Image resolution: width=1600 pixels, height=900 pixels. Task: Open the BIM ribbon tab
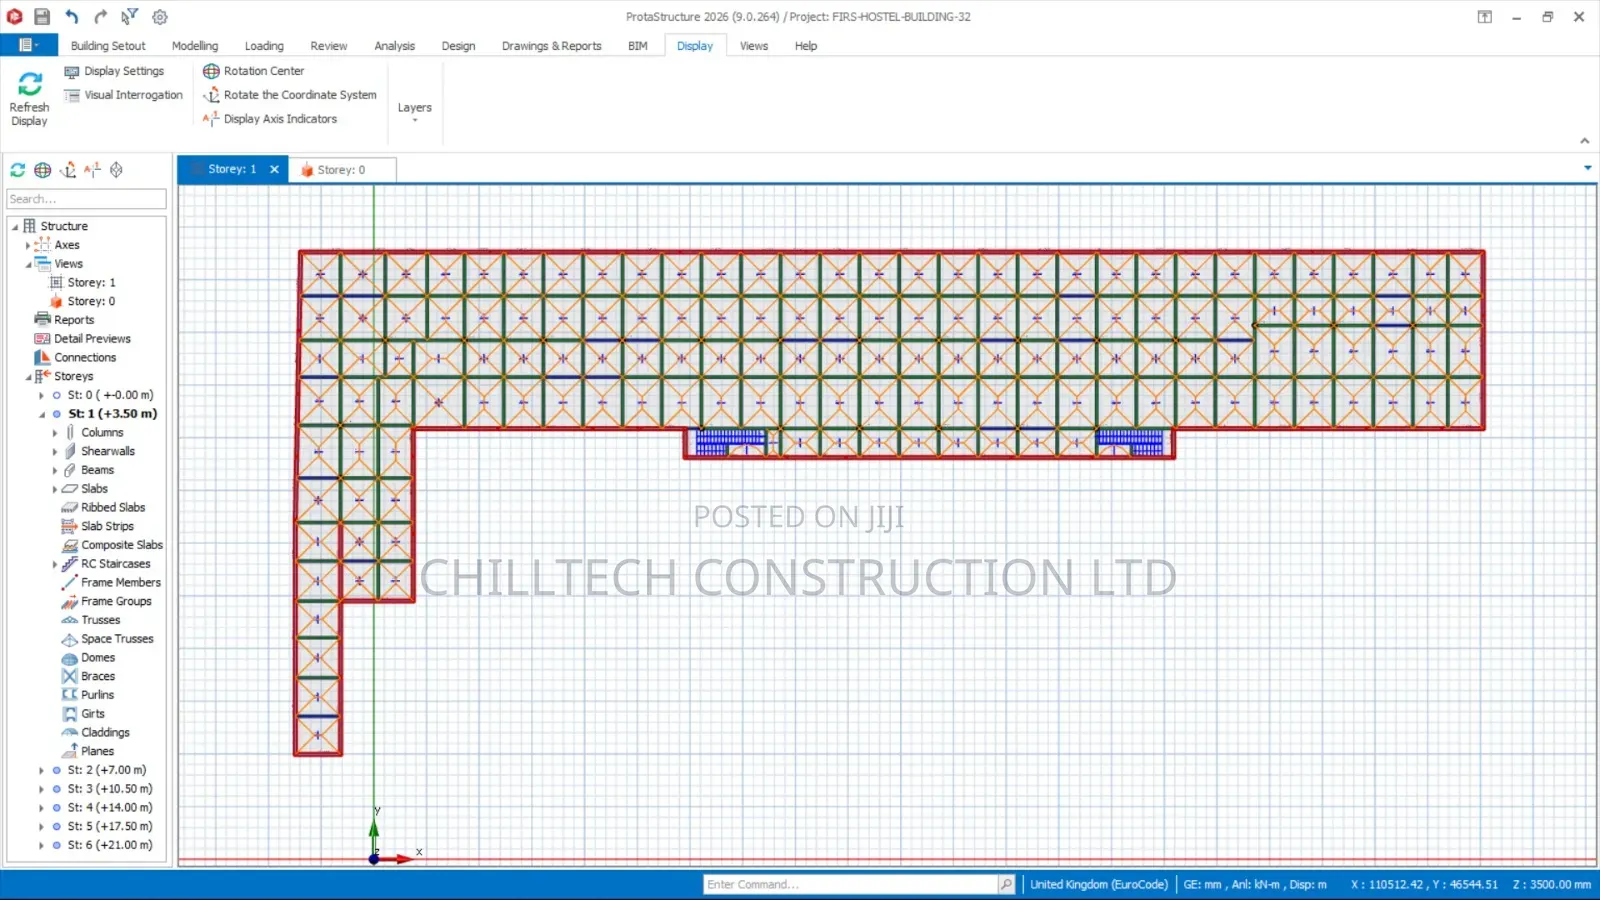click(638, 46)
